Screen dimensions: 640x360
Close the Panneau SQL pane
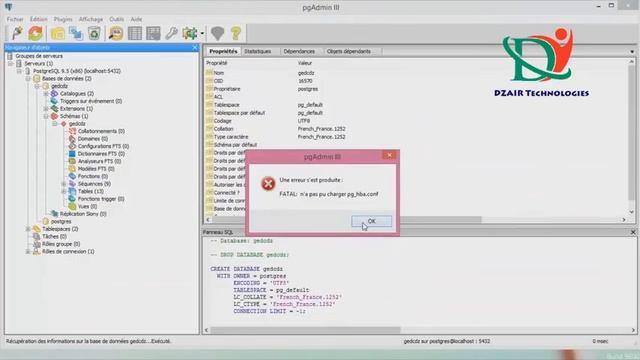(633, 232)
